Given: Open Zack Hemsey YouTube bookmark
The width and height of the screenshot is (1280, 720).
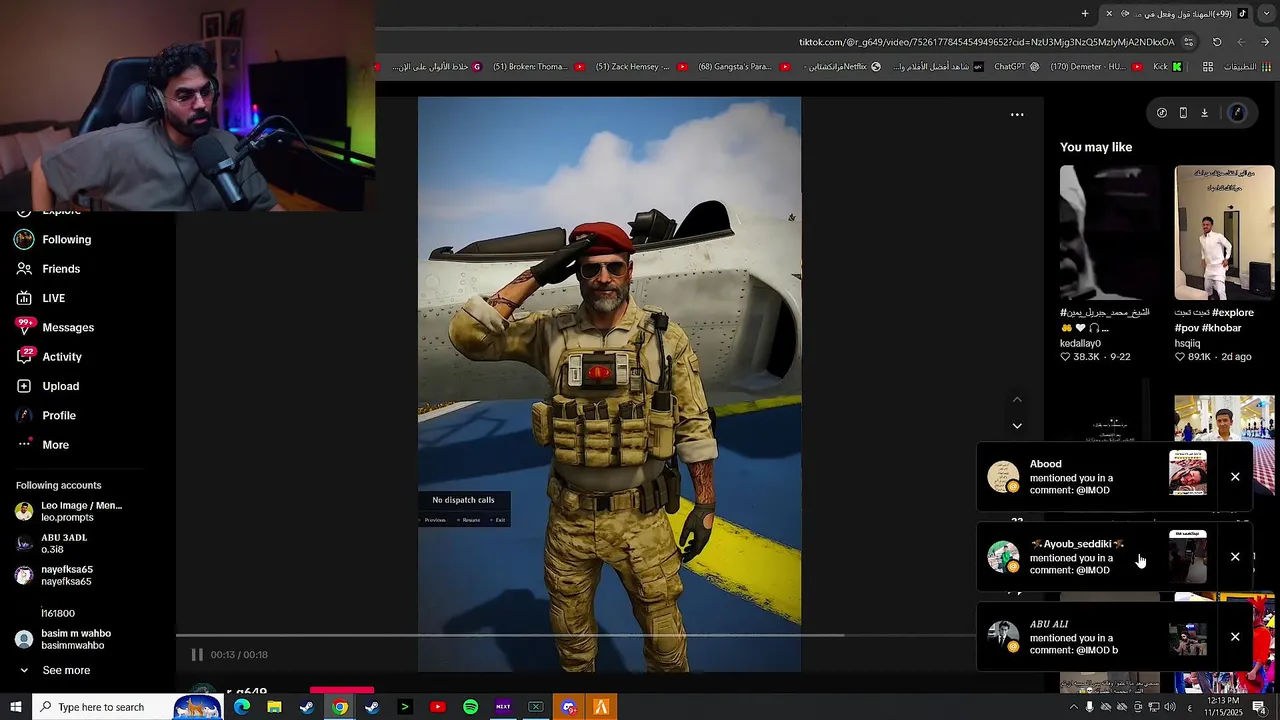Looking at the screenshot, I should click(641, 67).
